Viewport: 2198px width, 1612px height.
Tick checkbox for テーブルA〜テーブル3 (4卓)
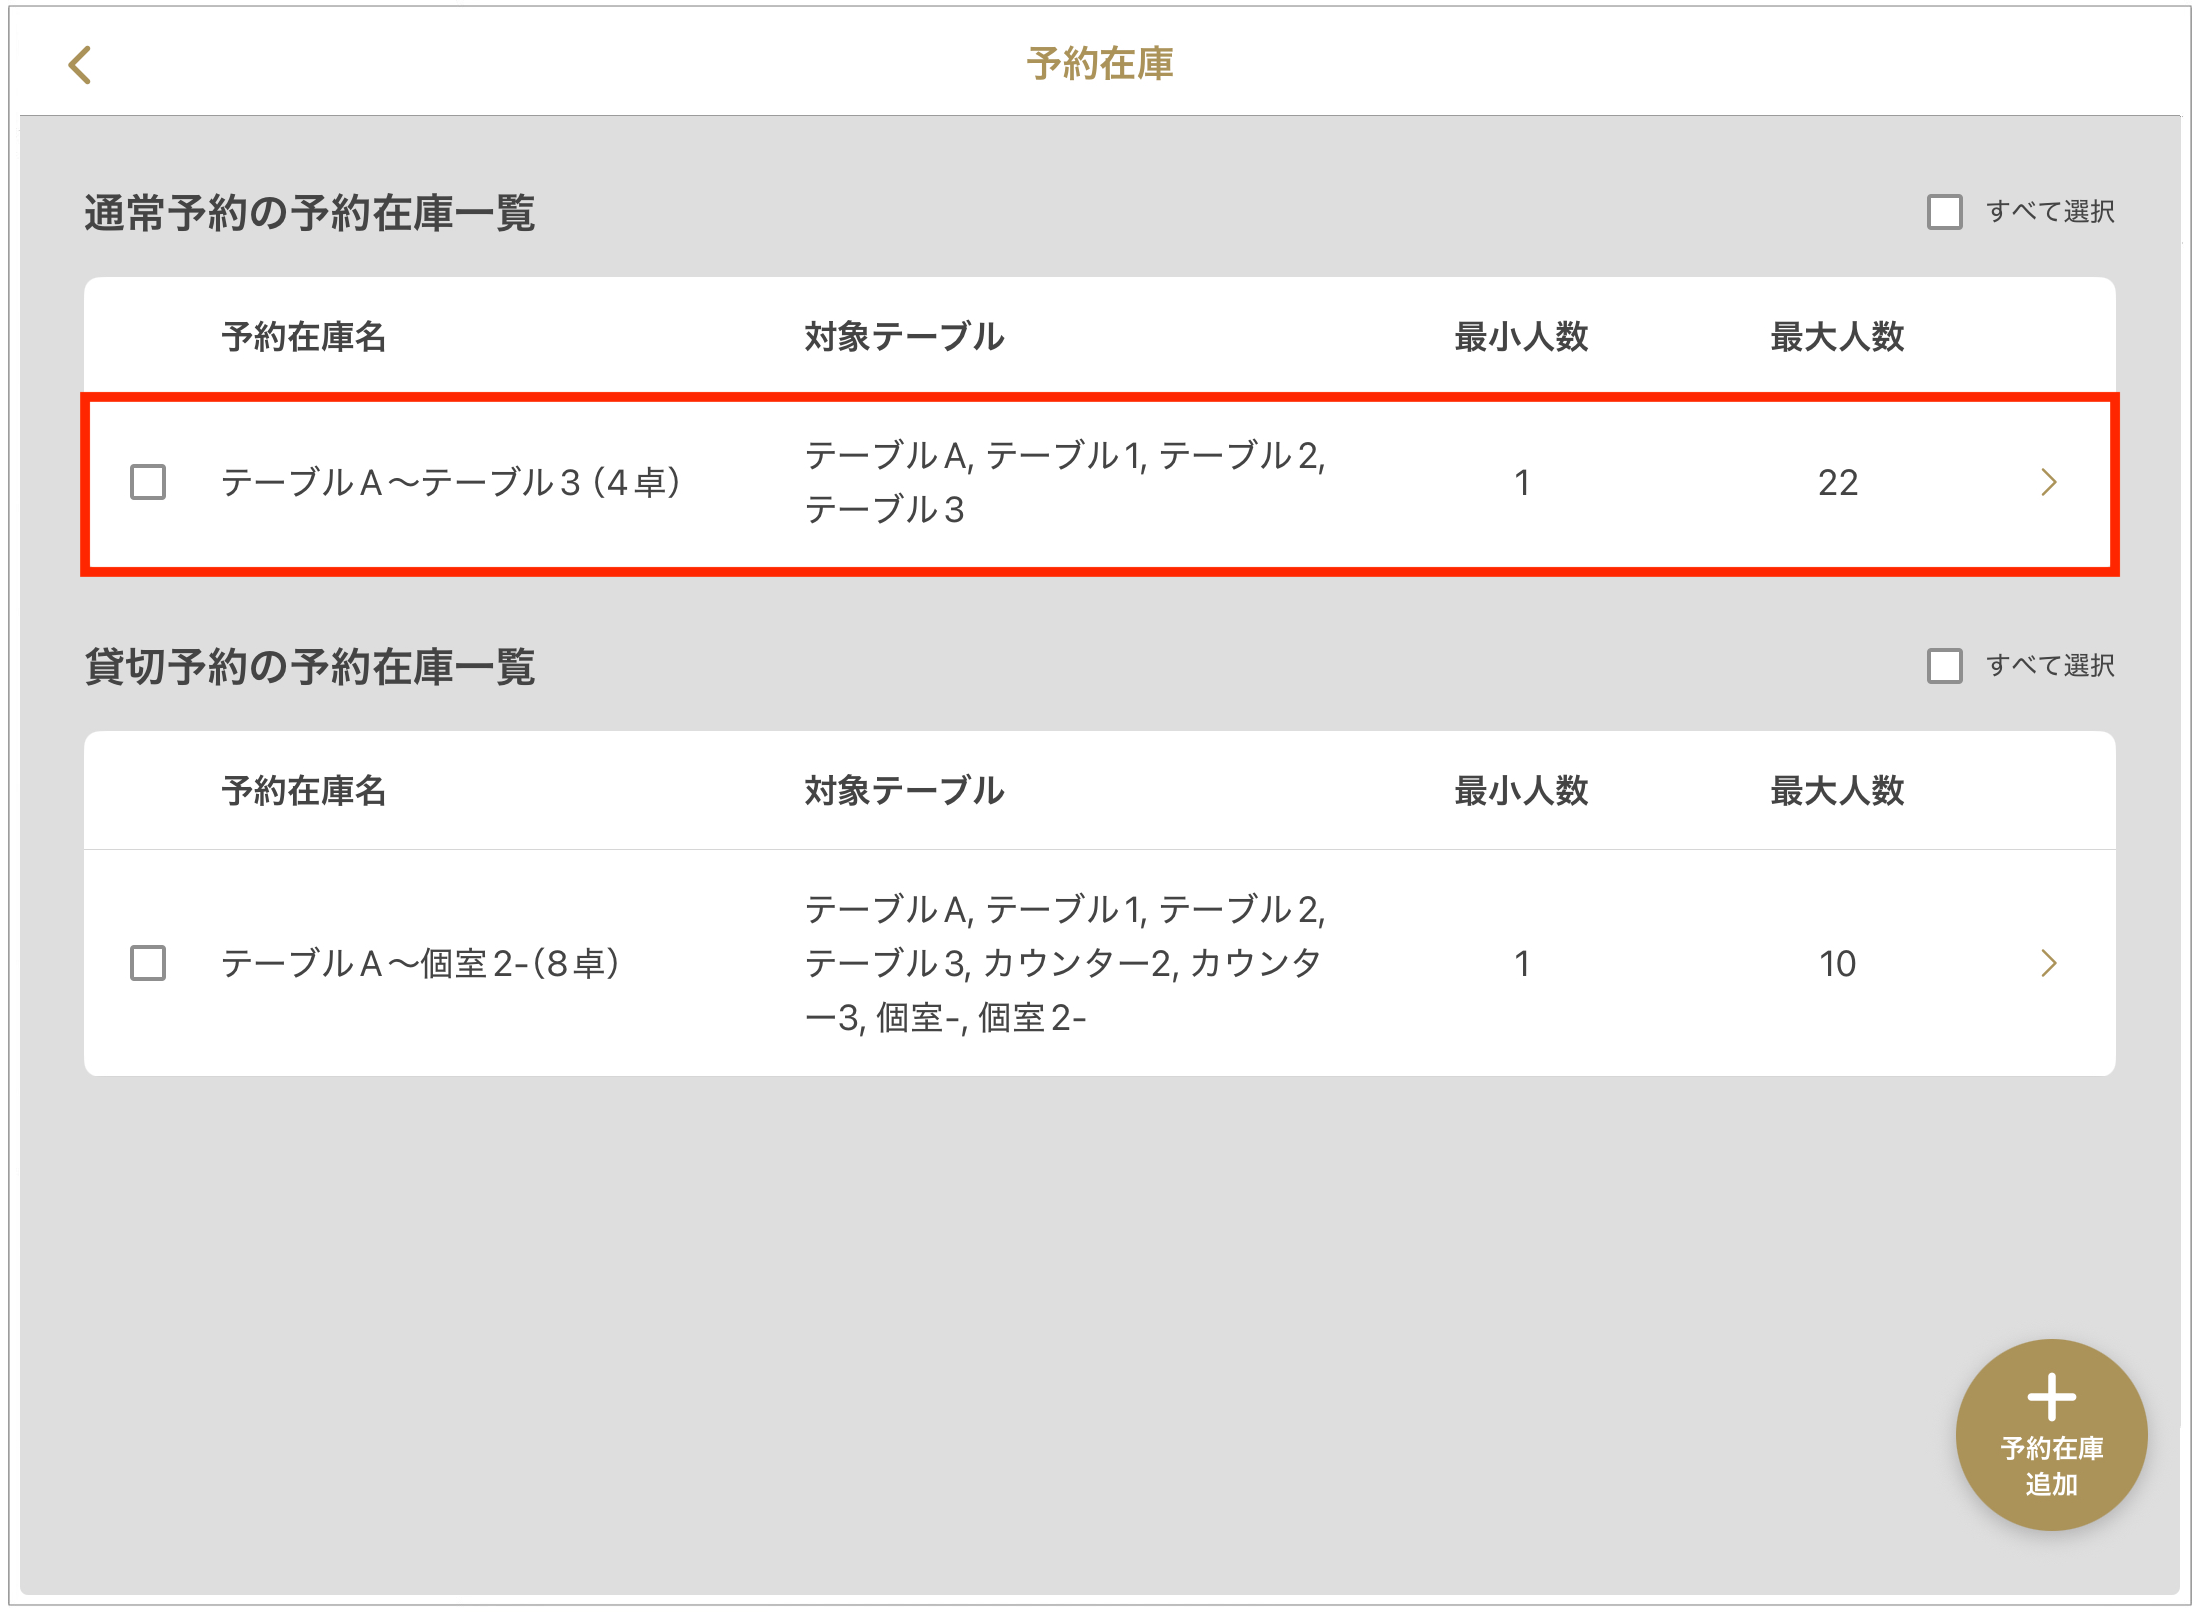coord(148,482)
